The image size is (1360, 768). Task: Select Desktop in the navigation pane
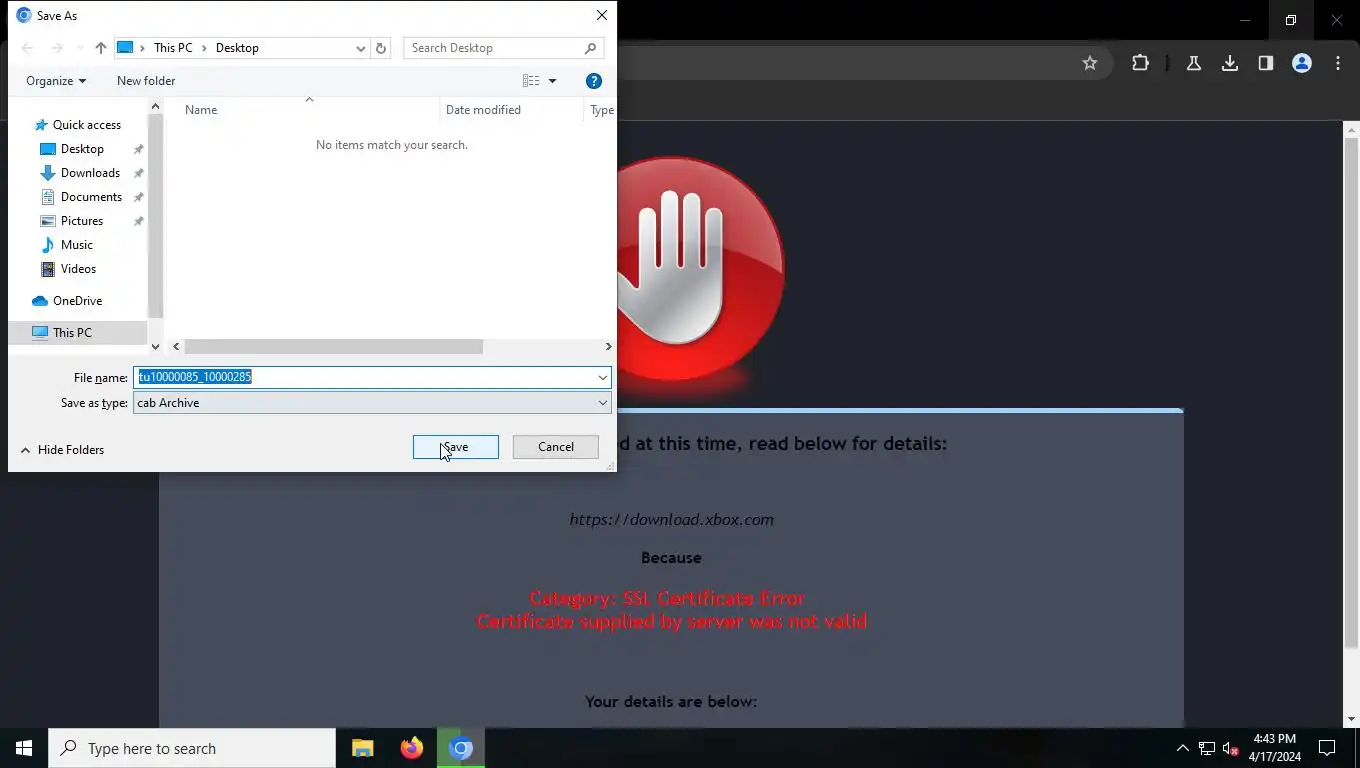coord(82,149)
